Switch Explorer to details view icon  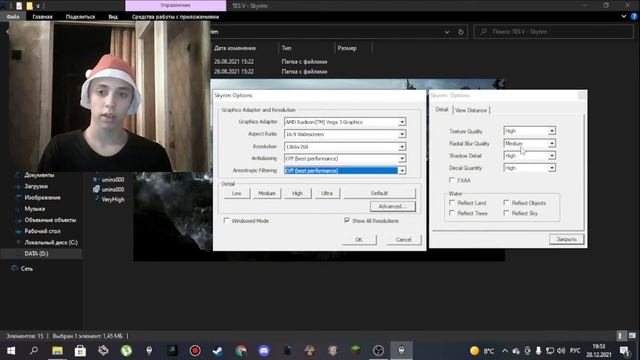tap(620, 336)
